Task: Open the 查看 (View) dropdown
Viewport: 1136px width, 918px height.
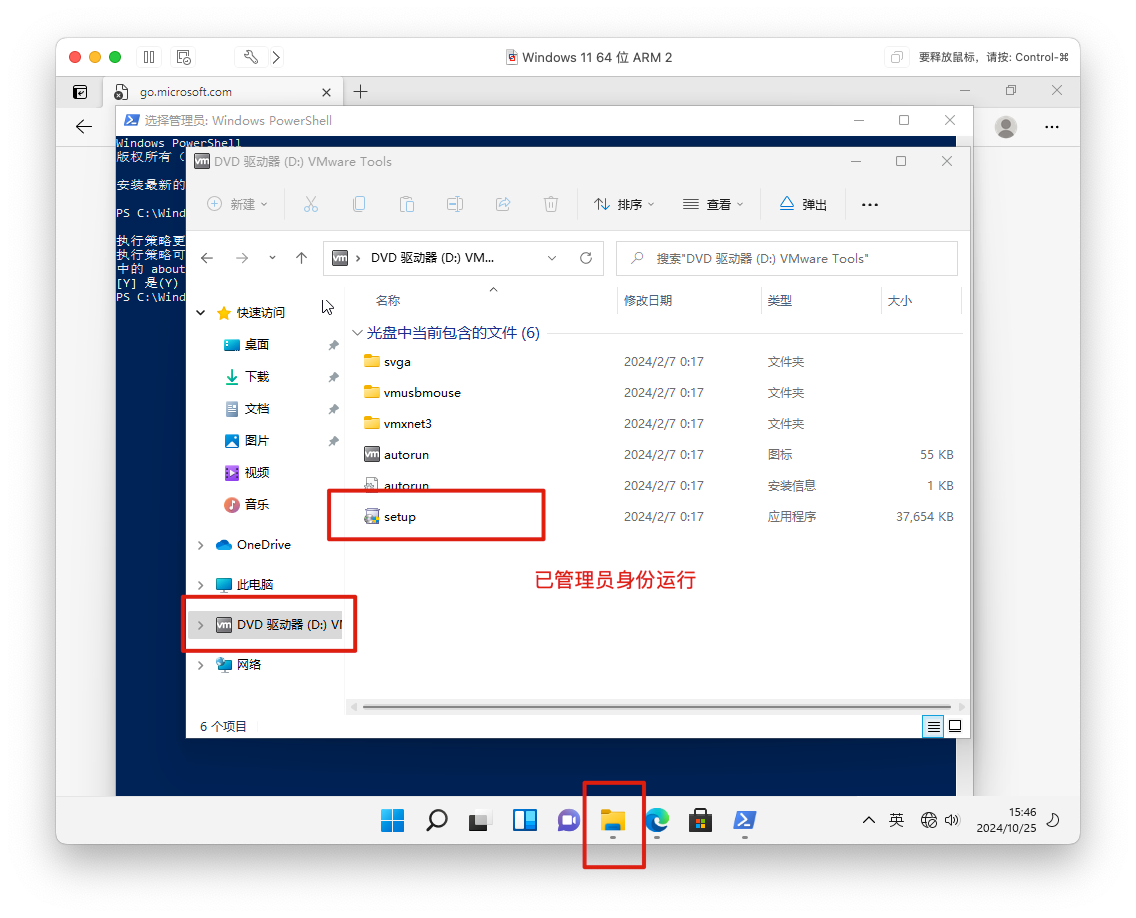Action: coord(713,204)
